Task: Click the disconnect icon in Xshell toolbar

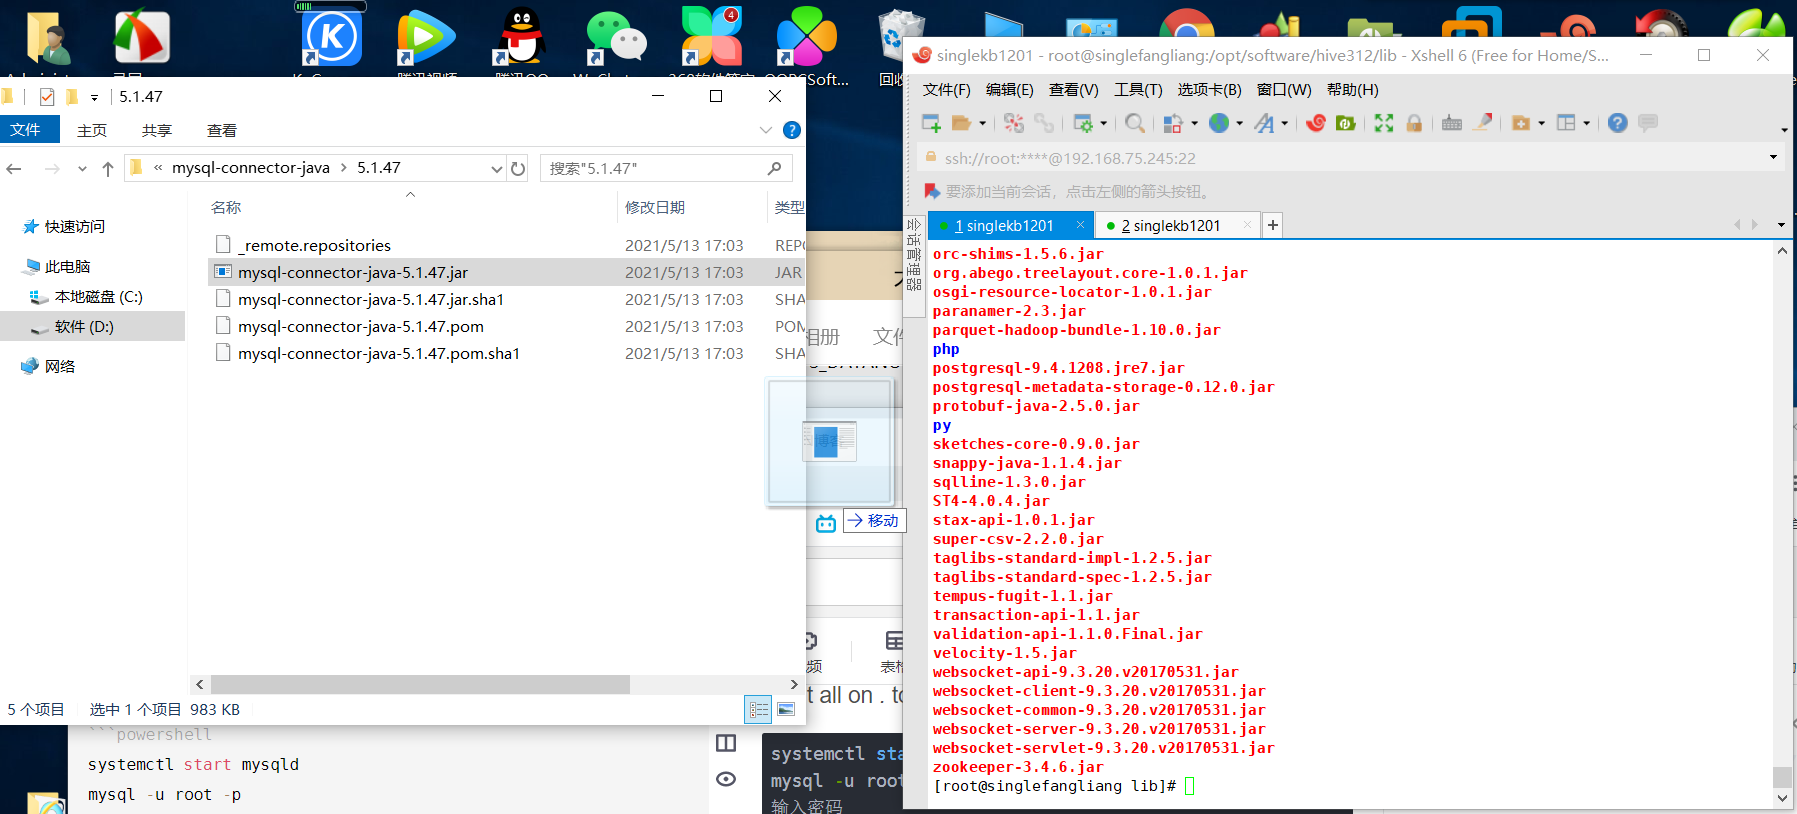Action: pos(1014,123)
